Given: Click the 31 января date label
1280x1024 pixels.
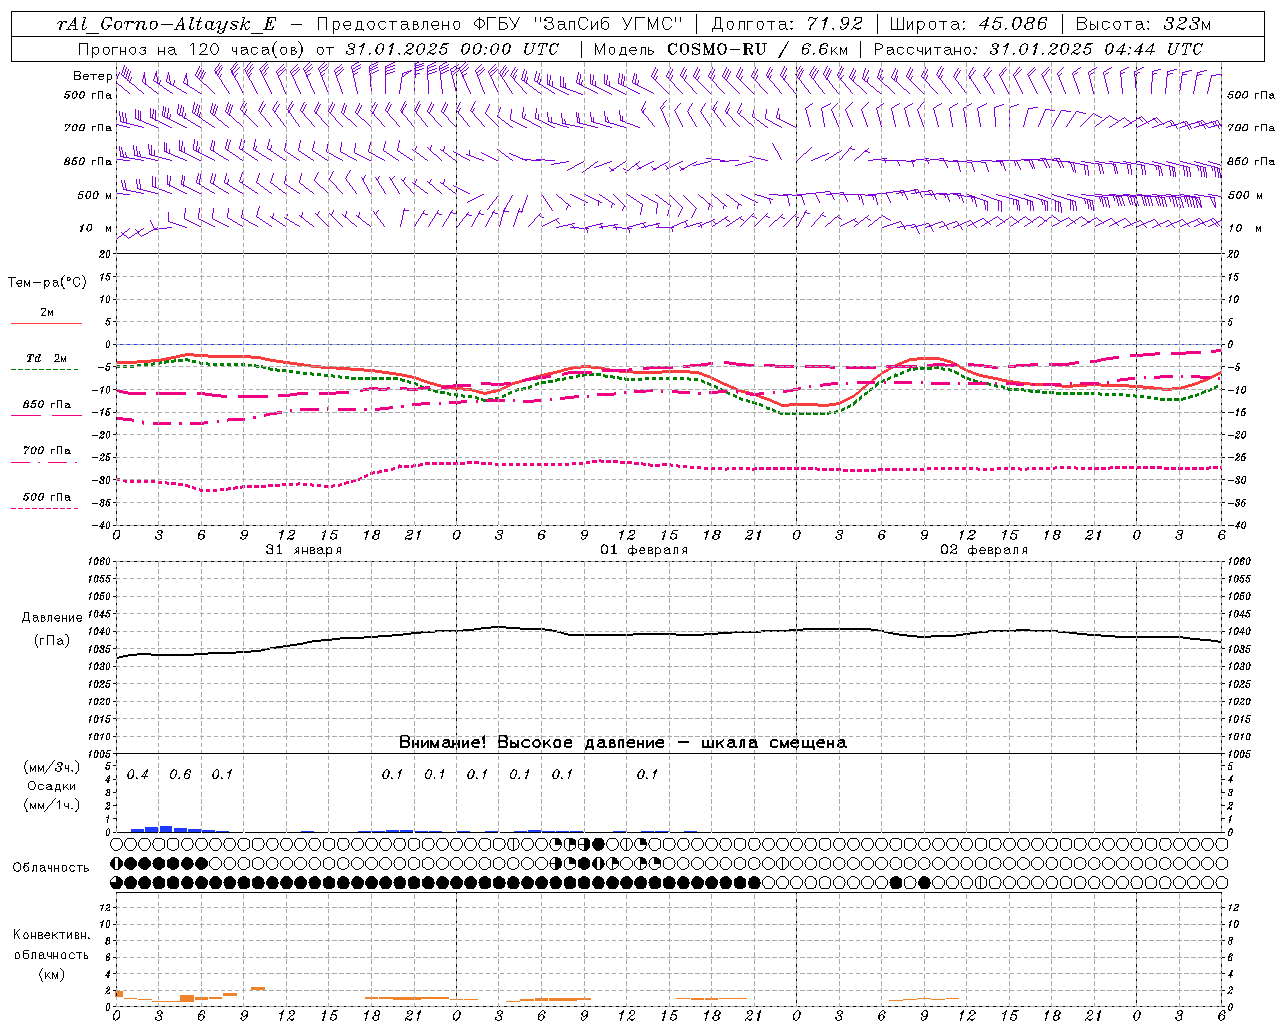Looking at the screenshot, I should tap(303, 550).
